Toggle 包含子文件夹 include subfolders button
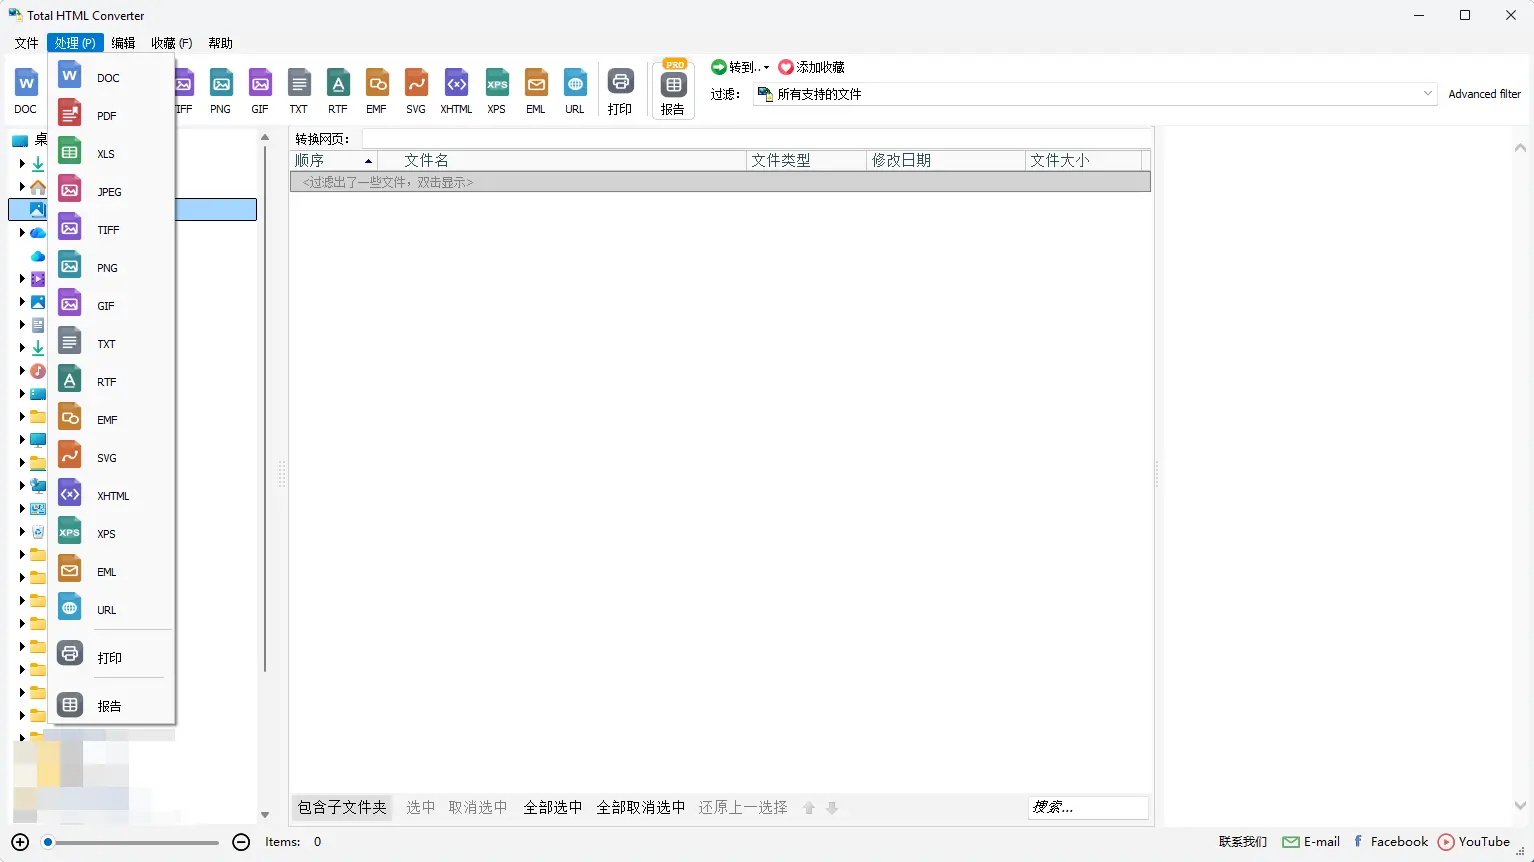This screenshot has width=1534, height=862. point(342,807)
